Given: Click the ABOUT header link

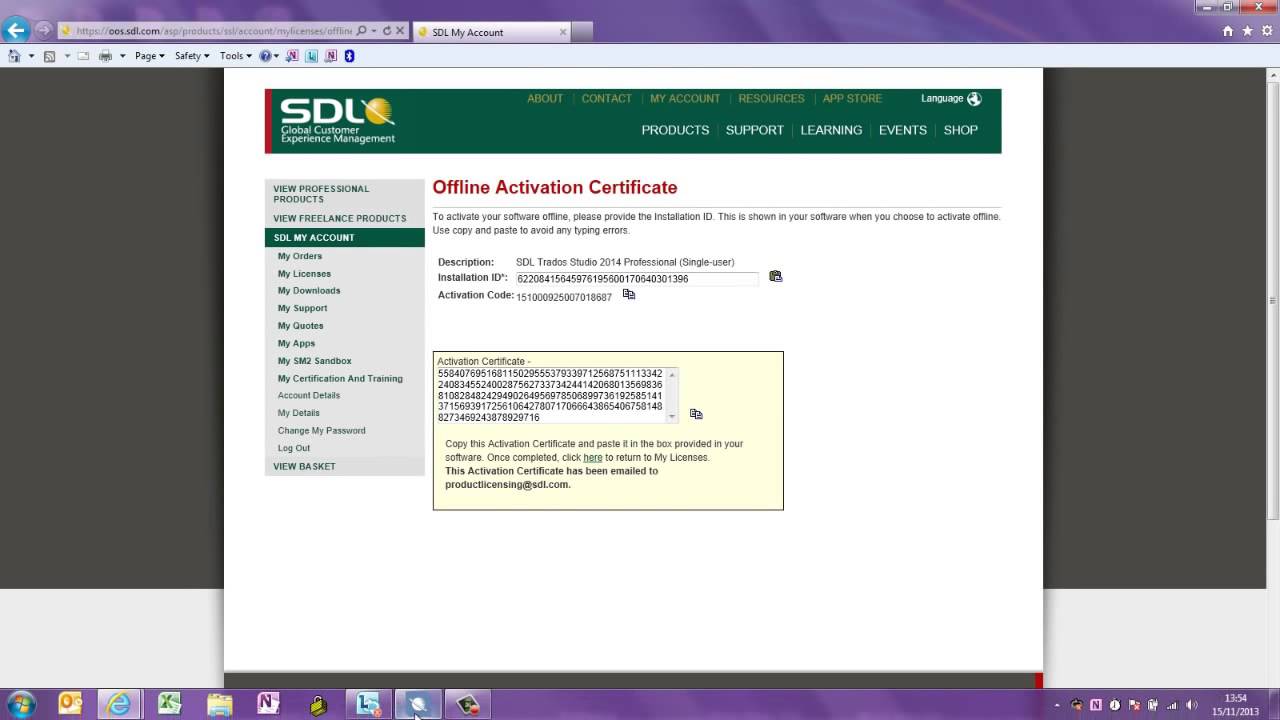Looking at the screenshot, I should click(x=545, y=99).
